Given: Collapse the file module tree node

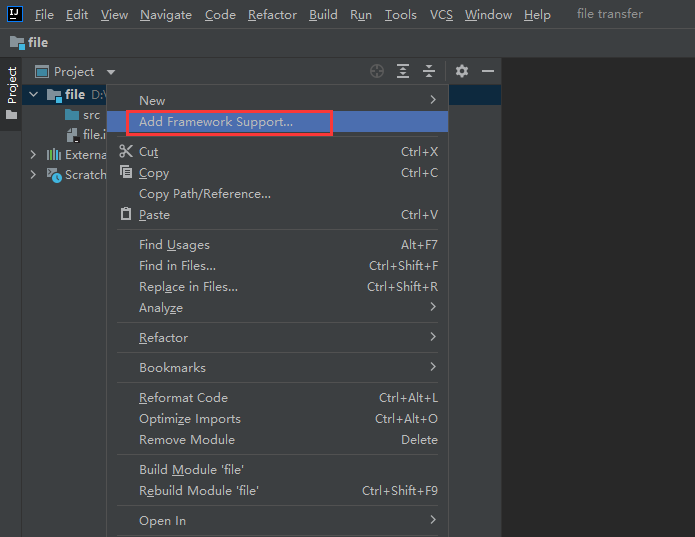Looking at the screenshot, I should [34, 95].
